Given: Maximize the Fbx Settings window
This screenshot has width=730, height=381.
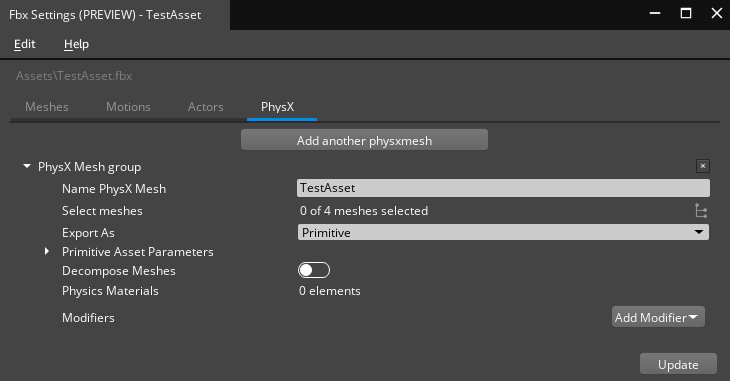Looking at the screenshot, I should [686, 14].
